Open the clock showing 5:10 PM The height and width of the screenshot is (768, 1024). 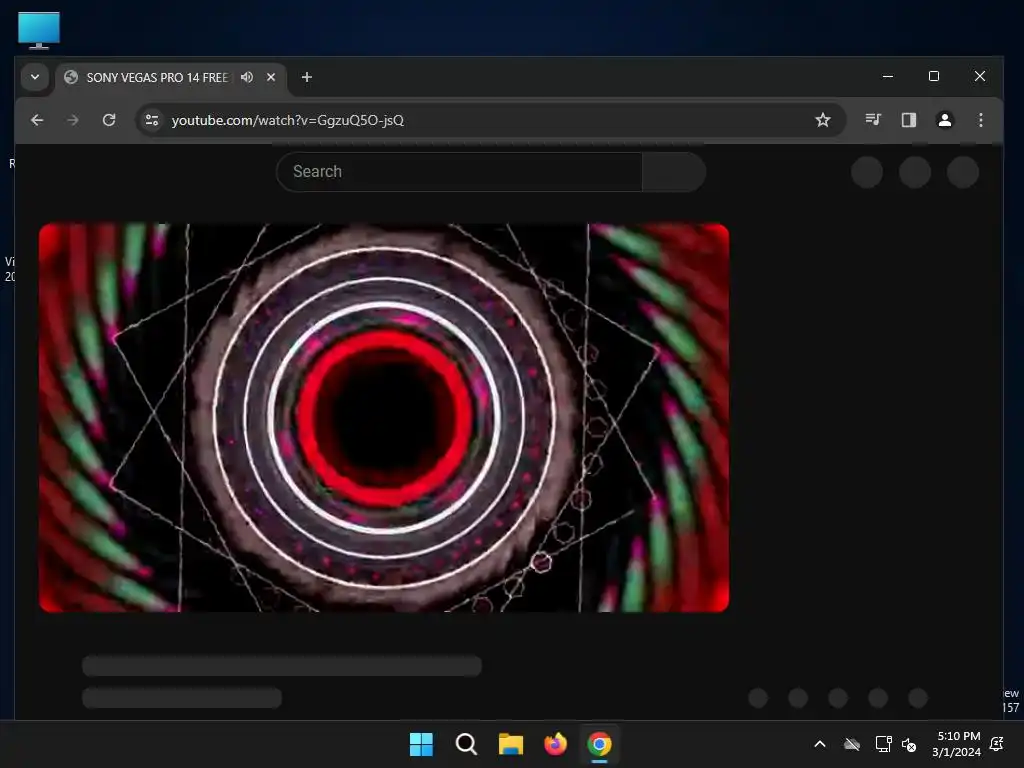pos(957,744)
